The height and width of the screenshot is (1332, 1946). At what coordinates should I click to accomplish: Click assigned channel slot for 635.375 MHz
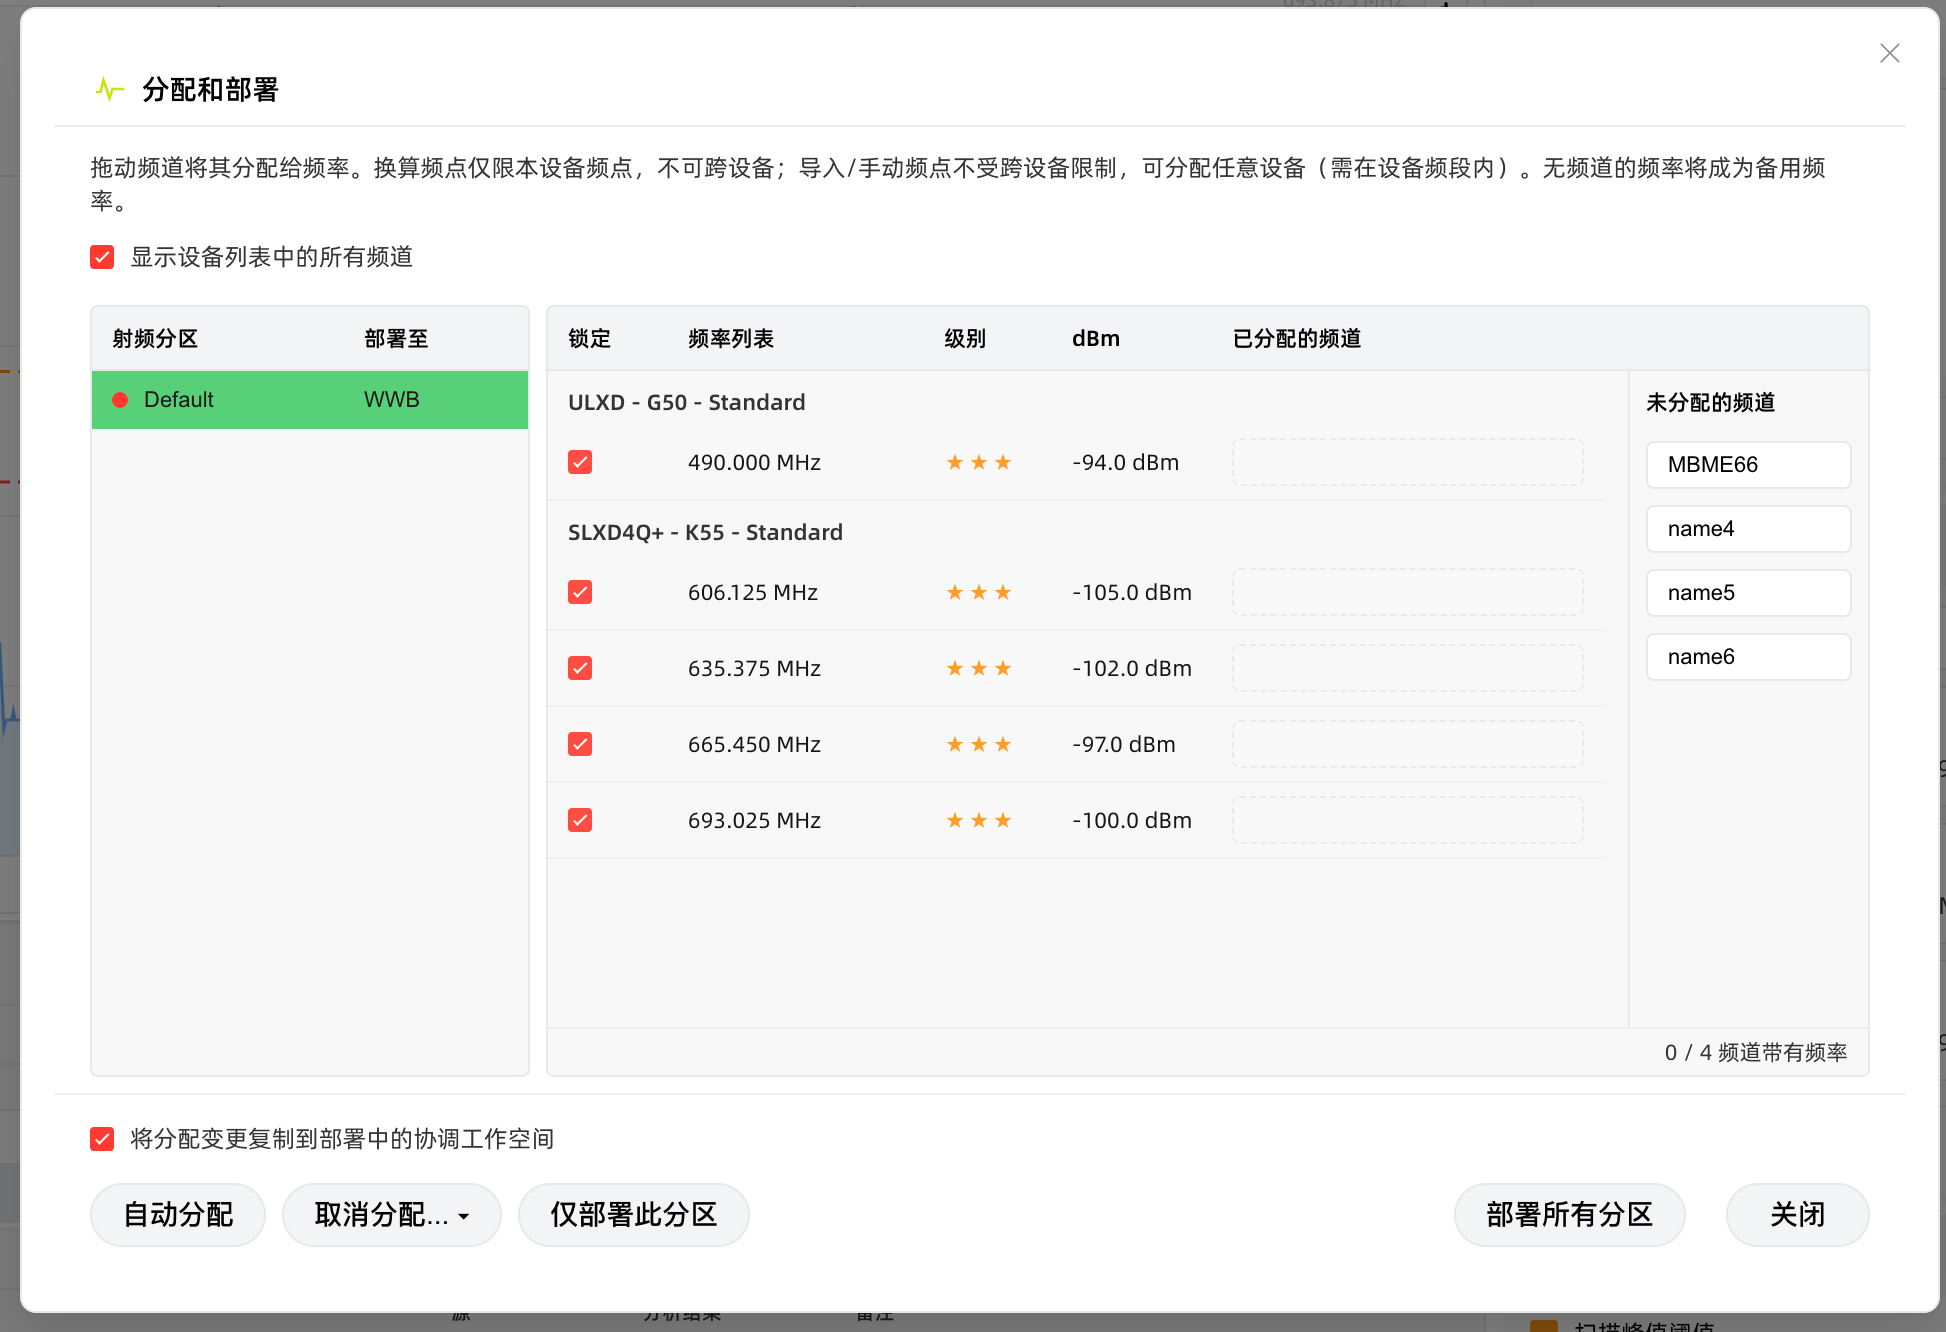point(1408,668)
